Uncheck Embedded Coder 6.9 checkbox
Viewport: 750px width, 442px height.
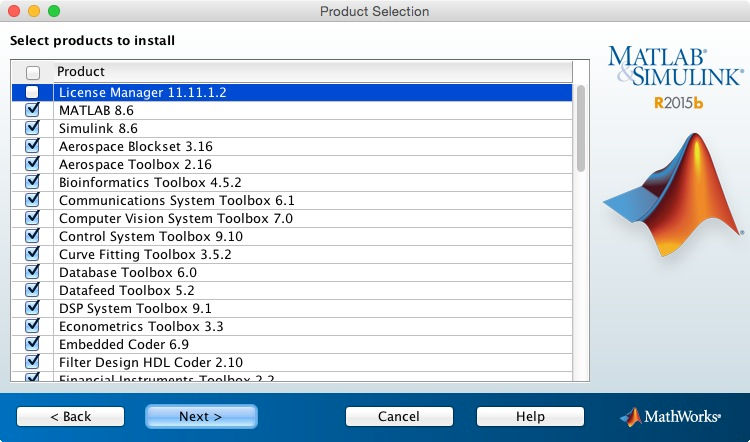click(x=32, y=344)
